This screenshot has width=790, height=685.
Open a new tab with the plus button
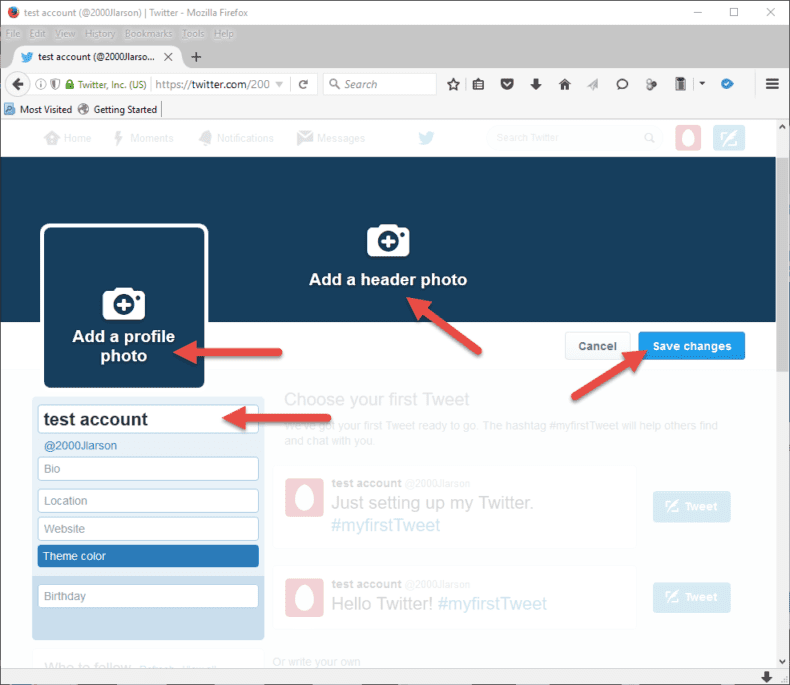[196, 57]
